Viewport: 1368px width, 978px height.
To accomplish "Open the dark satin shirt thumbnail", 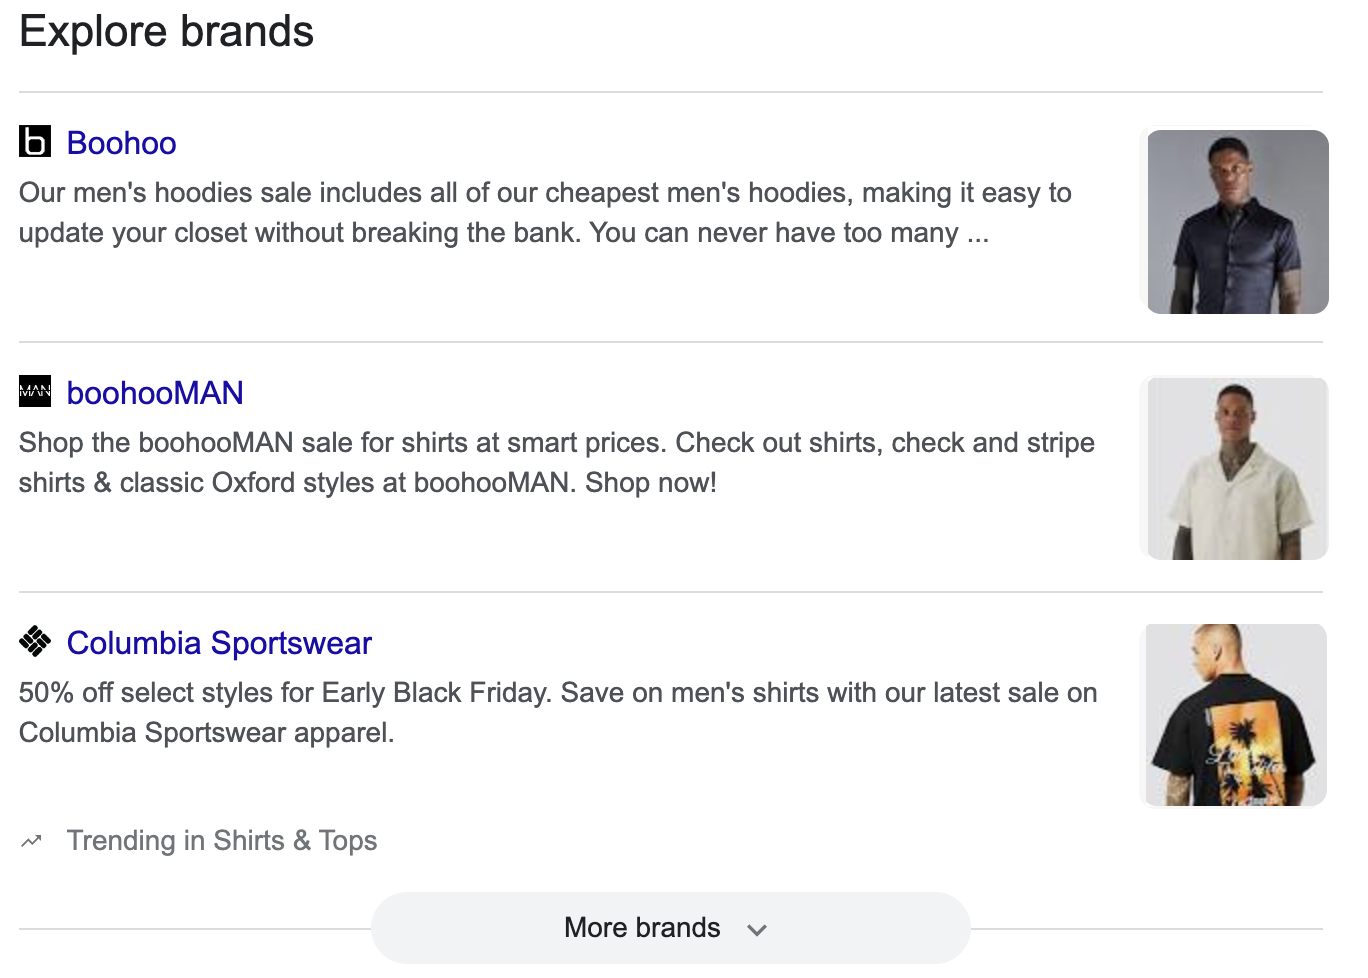I will pyautogui.click(x=1236, y=222).
